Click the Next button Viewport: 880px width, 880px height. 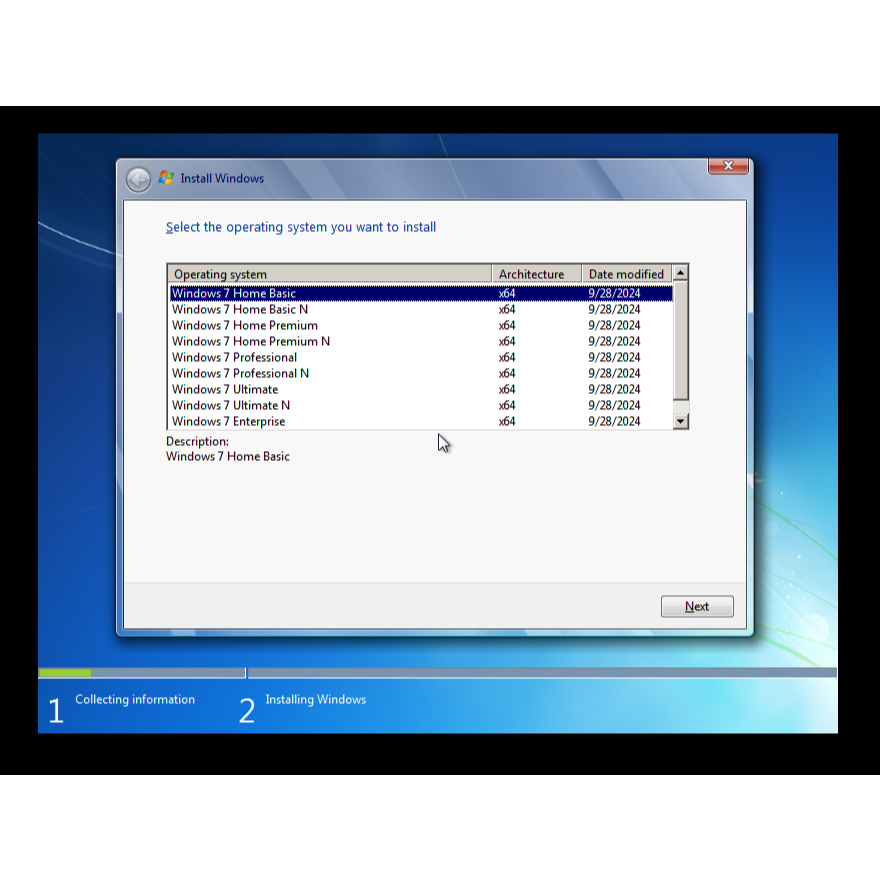pyautogui.click(x=697, y=606)
